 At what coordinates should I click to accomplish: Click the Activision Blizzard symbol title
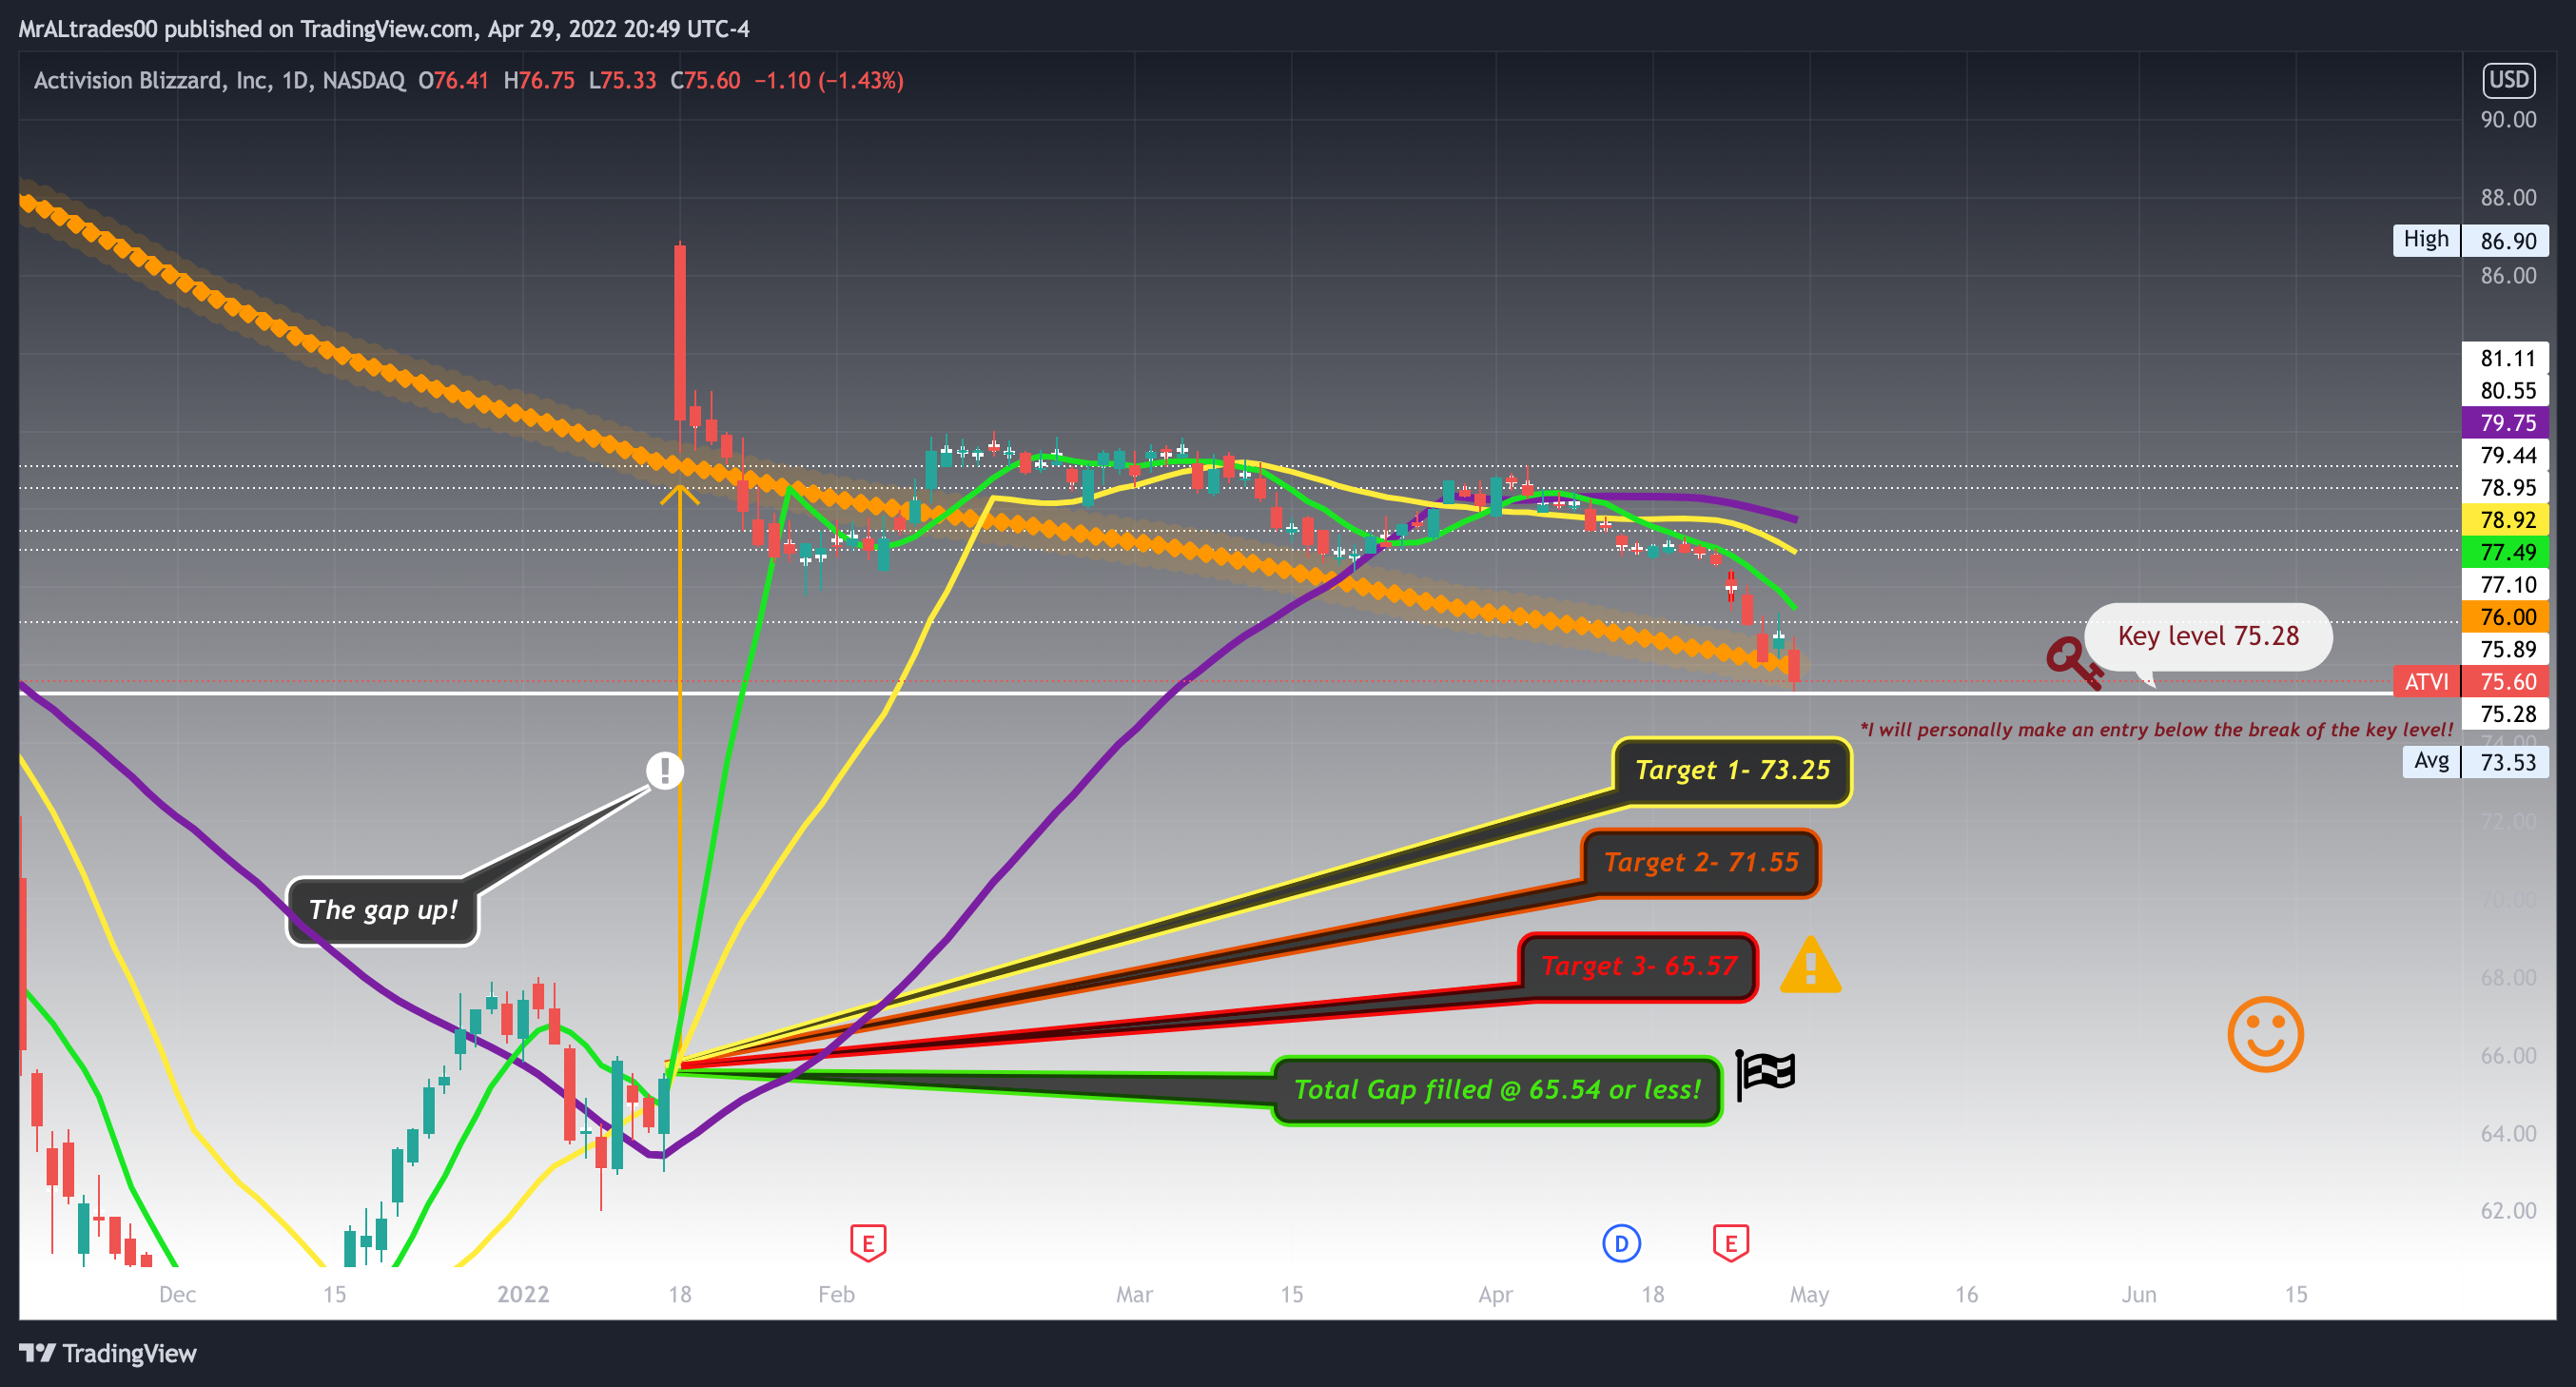click(x=151, y=80)
